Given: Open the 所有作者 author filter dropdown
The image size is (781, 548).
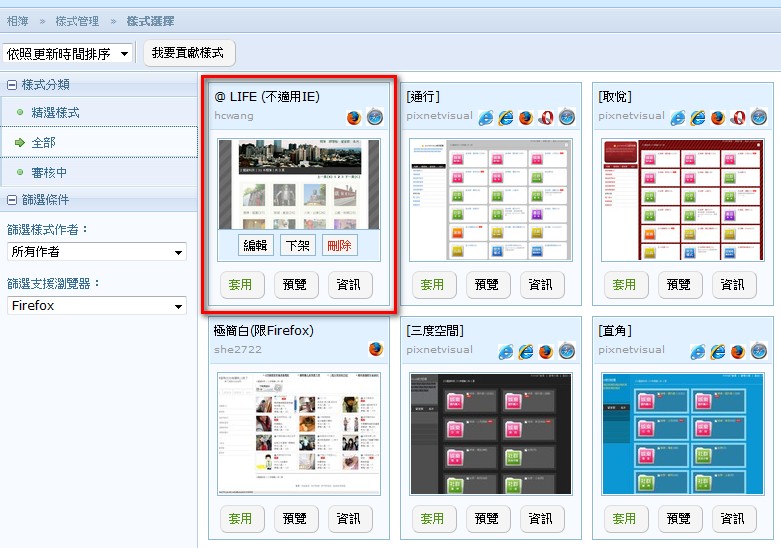Looking at the screenshot, I should [x=97, y=252].
